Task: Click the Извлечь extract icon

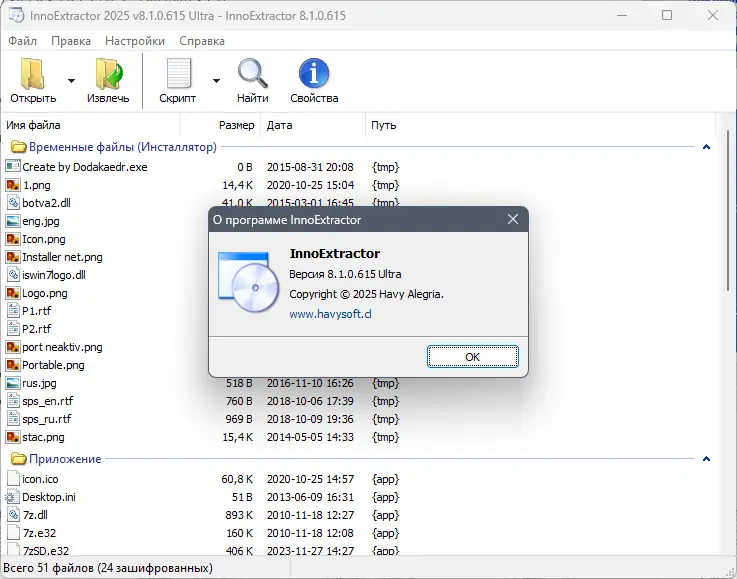Action: (109, 74)
